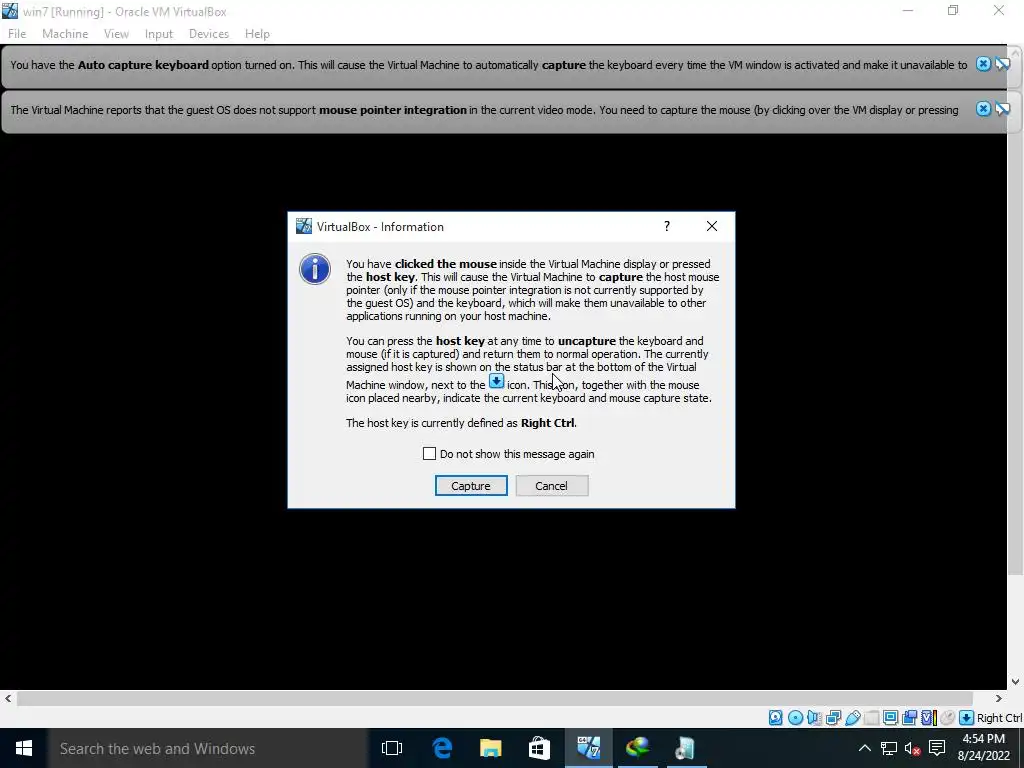Click the Internet Download Manager taskbar icon

(637, 748)
